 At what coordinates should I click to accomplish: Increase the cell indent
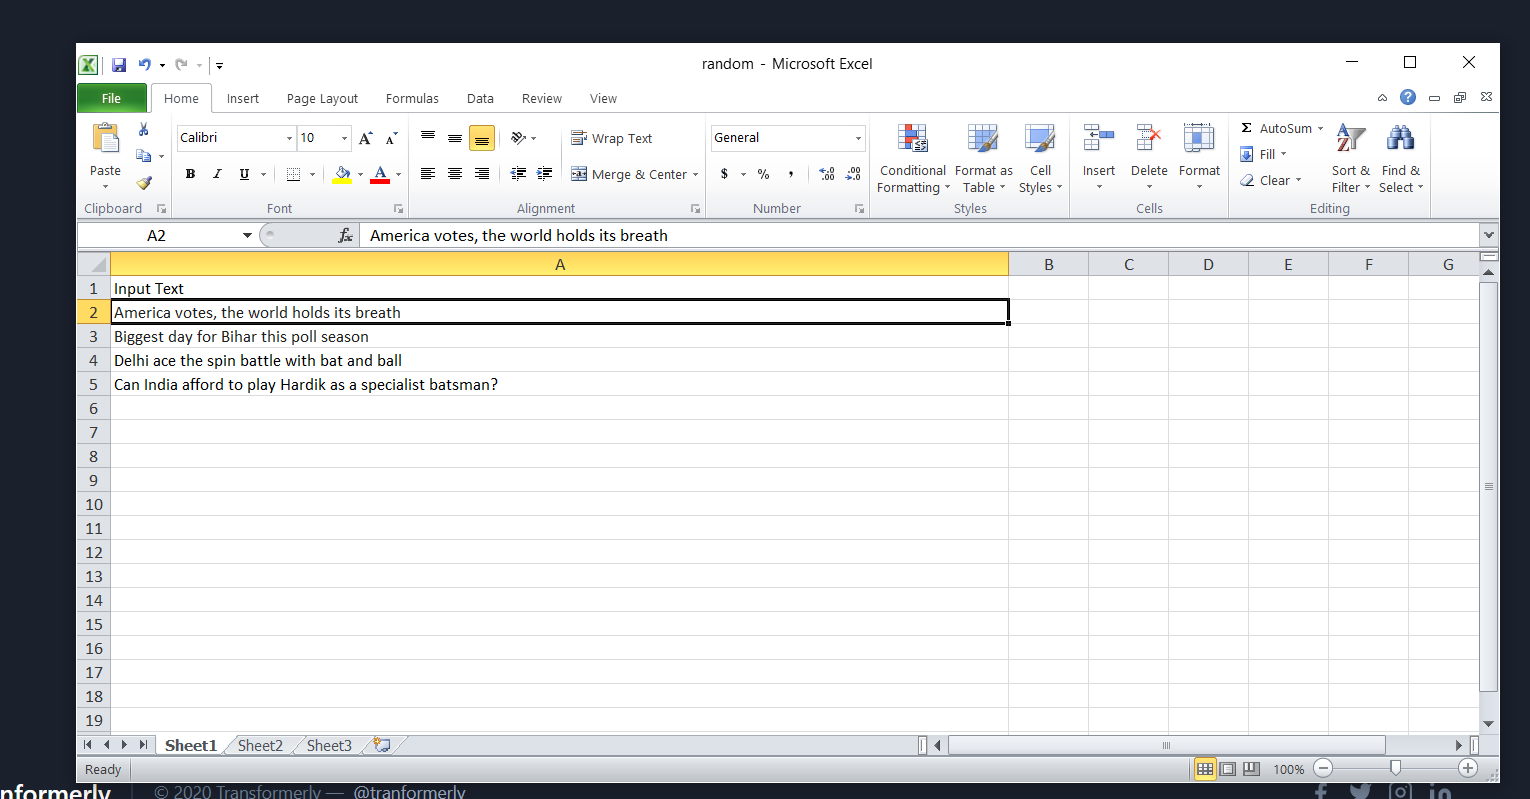545,174
